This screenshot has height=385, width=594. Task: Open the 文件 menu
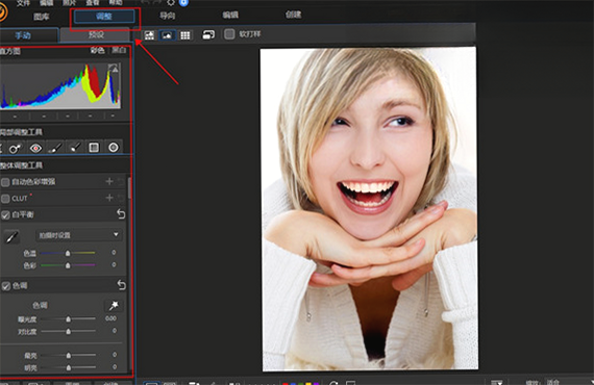23,3
